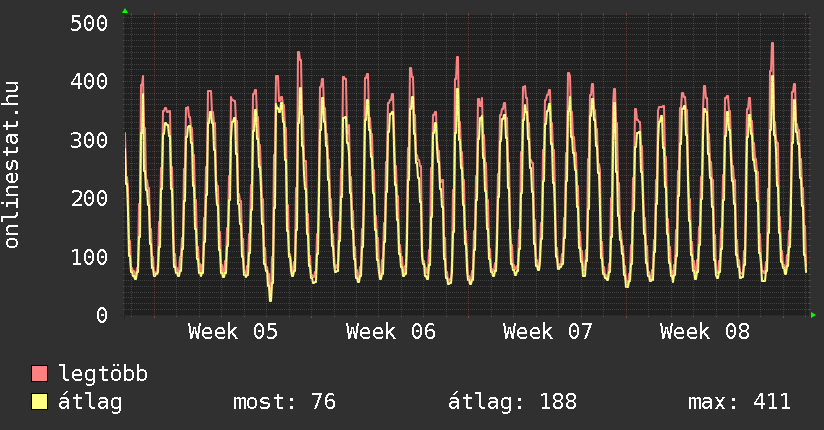Screen dimensions: 824x430
Task: Click the 500 y-axis value
Action: [x=88, y=23]
